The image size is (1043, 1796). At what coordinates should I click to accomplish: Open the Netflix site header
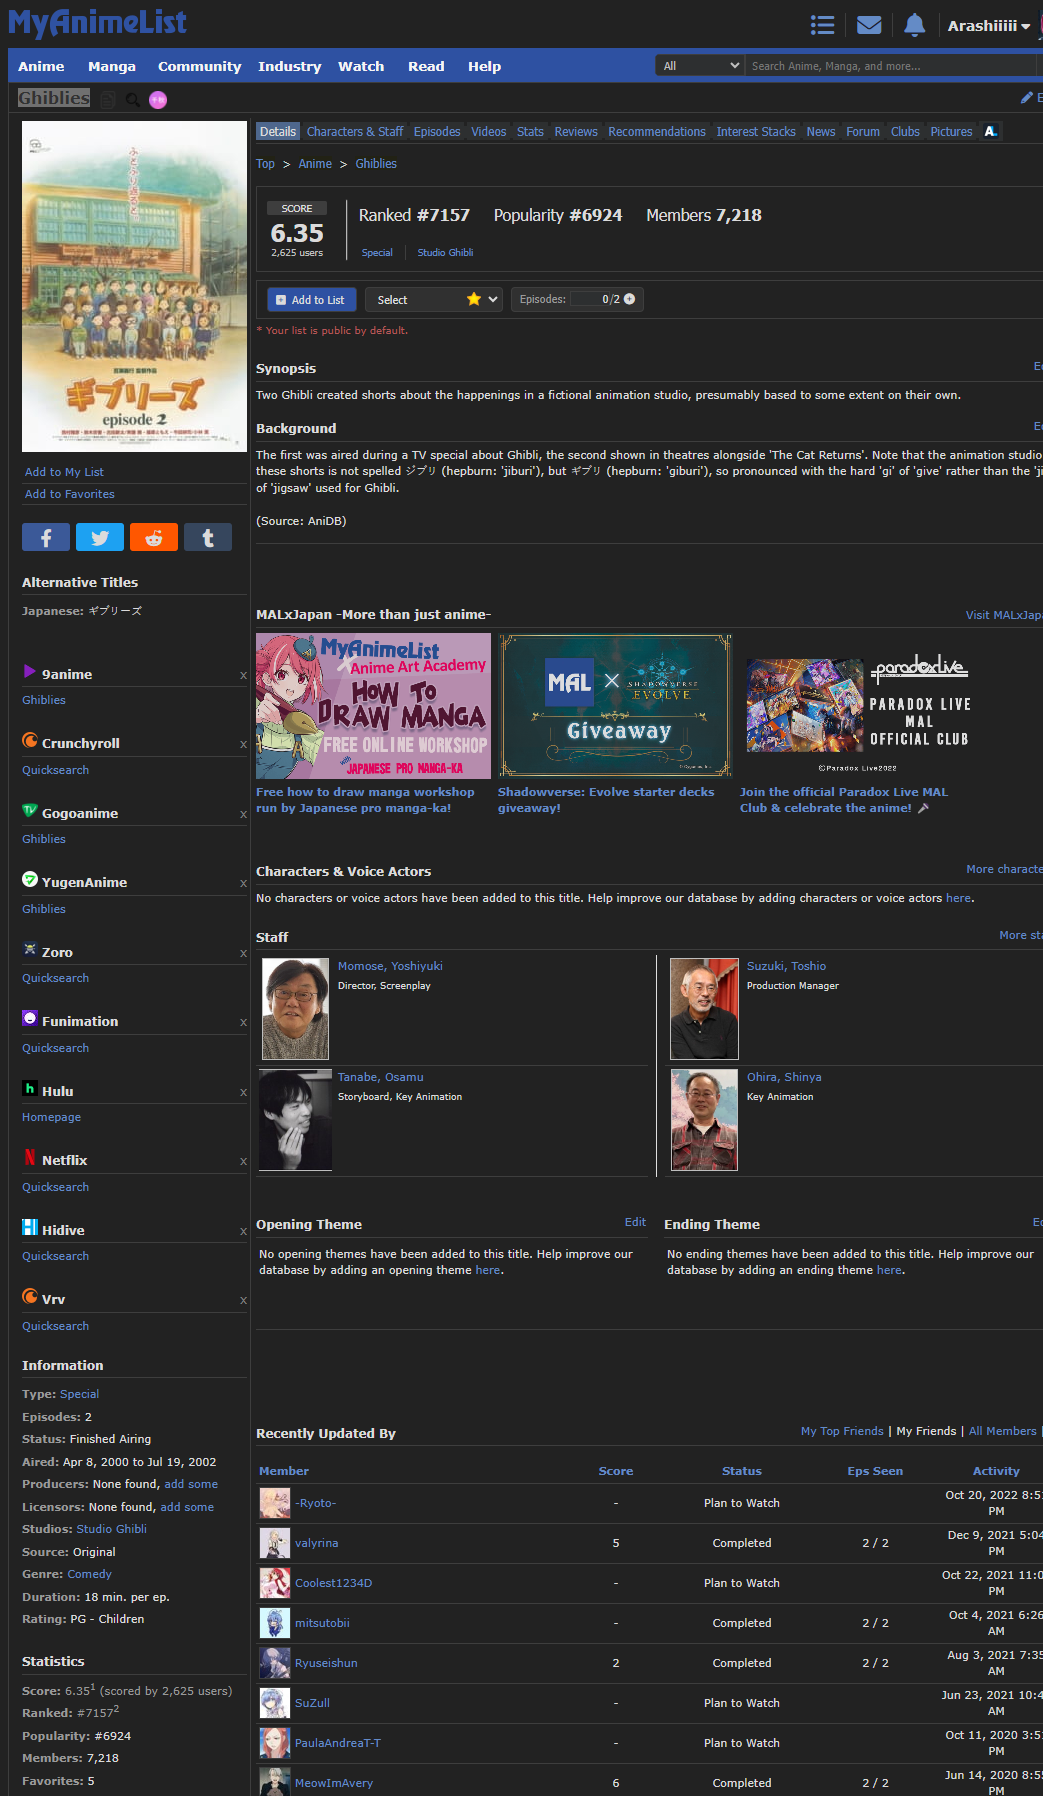(64, 1160)
